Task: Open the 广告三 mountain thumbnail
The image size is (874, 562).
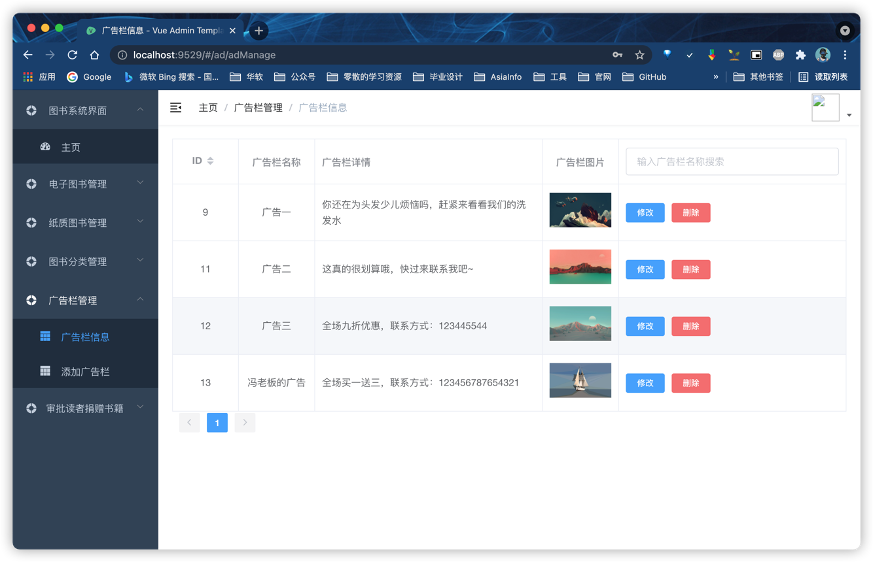Action: (x=580, y=323)
